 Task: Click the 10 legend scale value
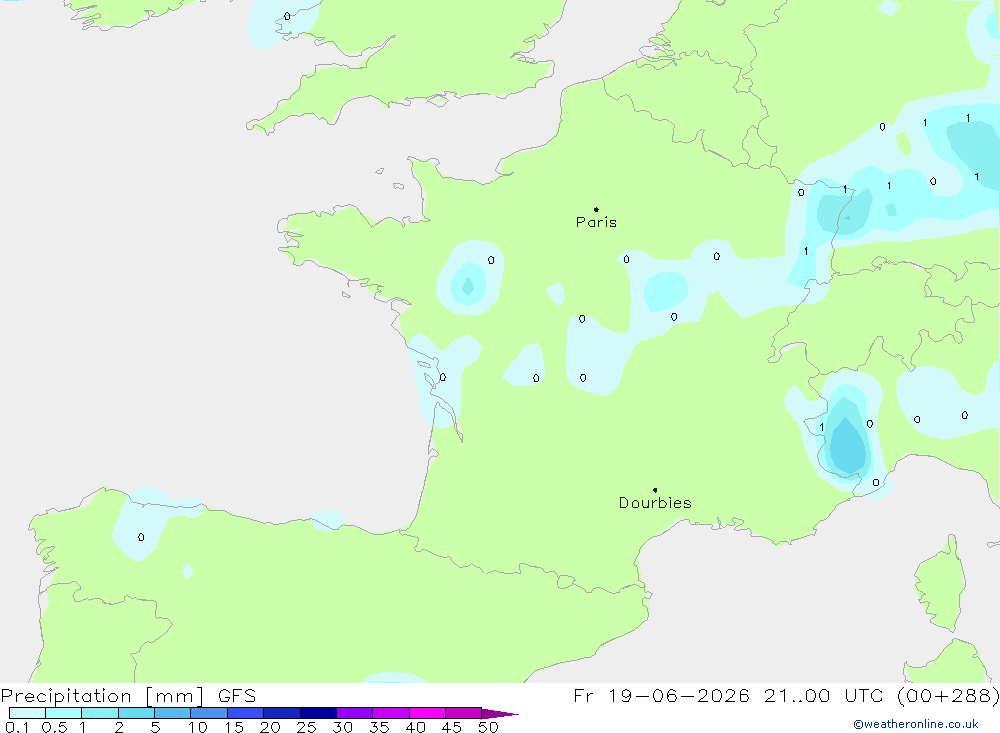(x=198, y=727)
